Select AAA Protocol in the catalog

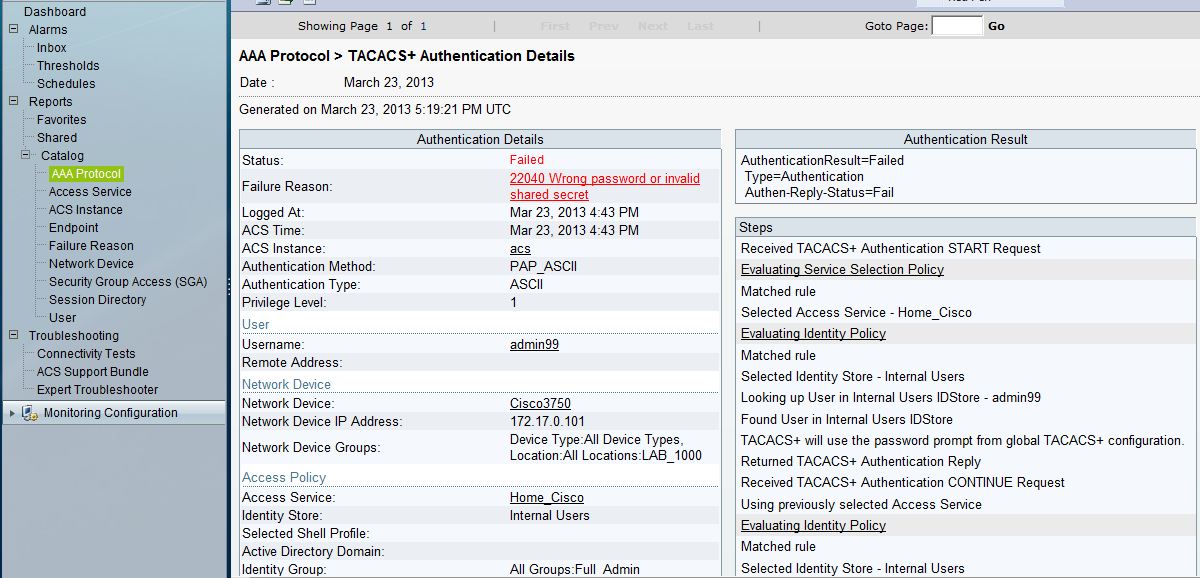pos(86,174)
